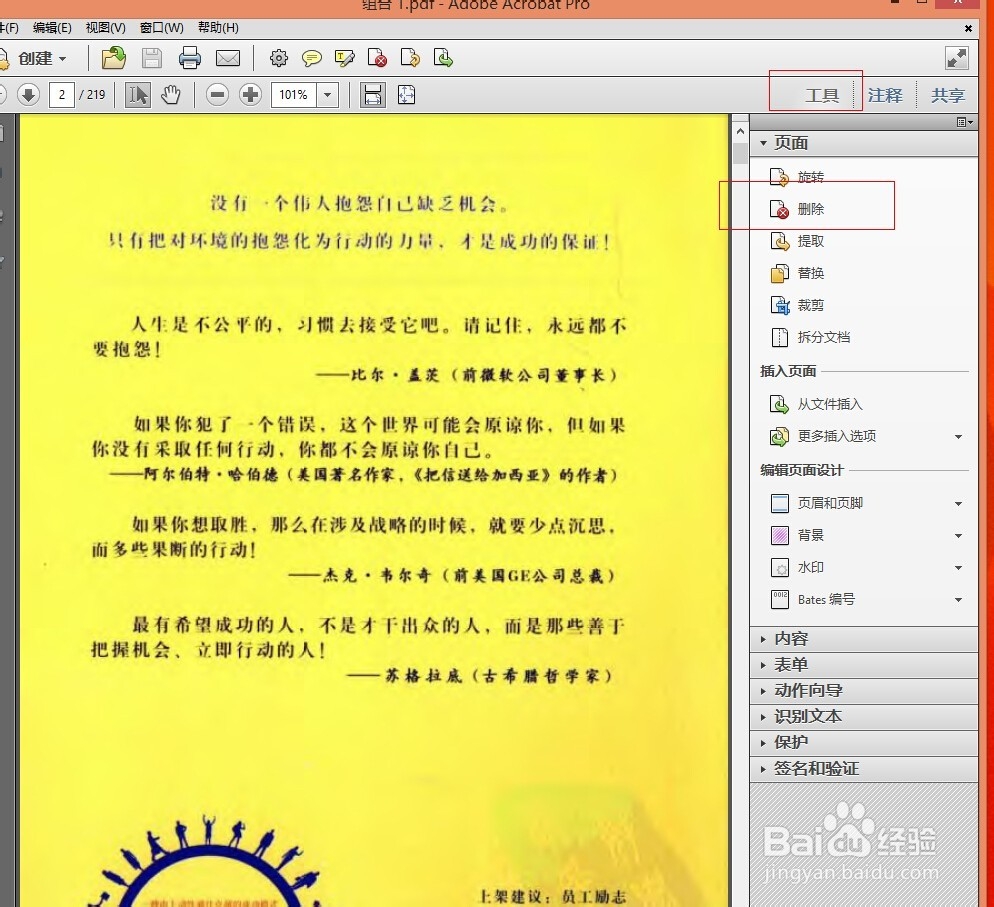Enable scrolling fit width mode icon

[373, 95]
